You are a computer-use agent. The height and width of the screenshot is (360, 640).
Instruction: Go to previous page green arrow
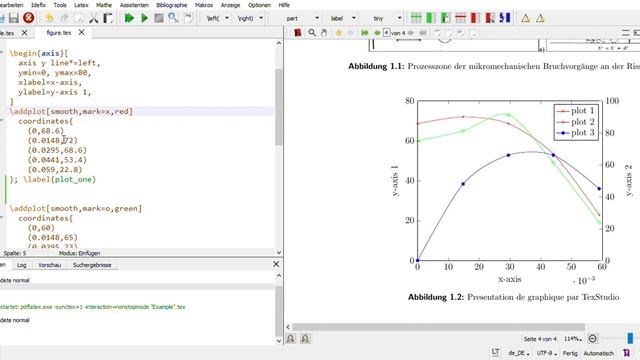click(x=377, y=33)
